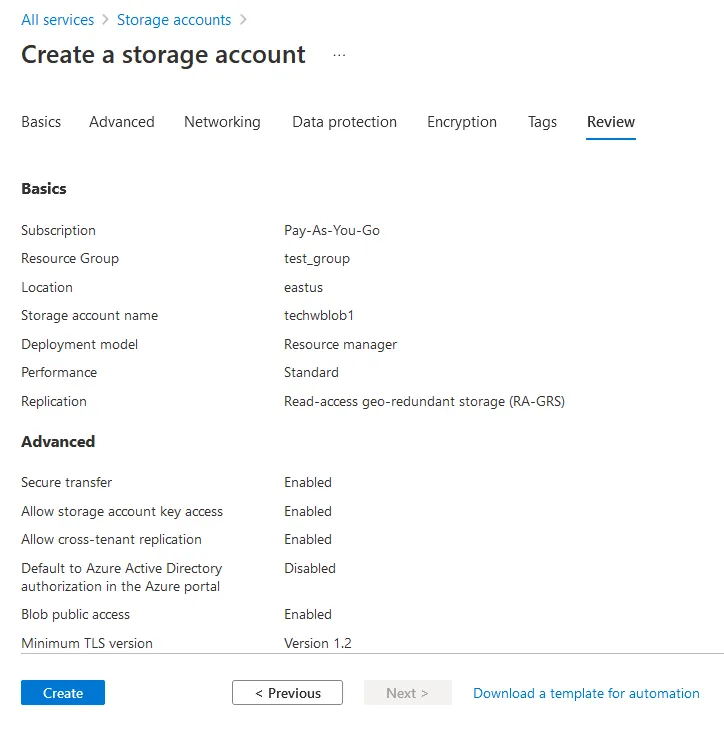The height and width of the screenshot is (737, 724).
Task: Open the Advanced tab
Action: 122,122
